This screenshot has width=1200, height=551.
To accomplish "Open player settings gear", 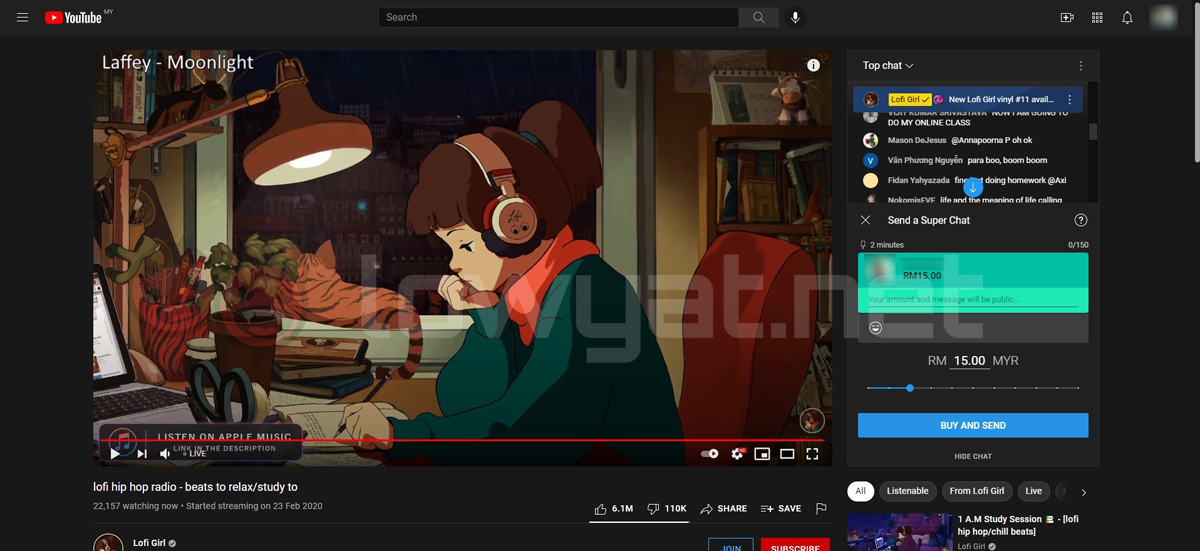I will [738, 454].
